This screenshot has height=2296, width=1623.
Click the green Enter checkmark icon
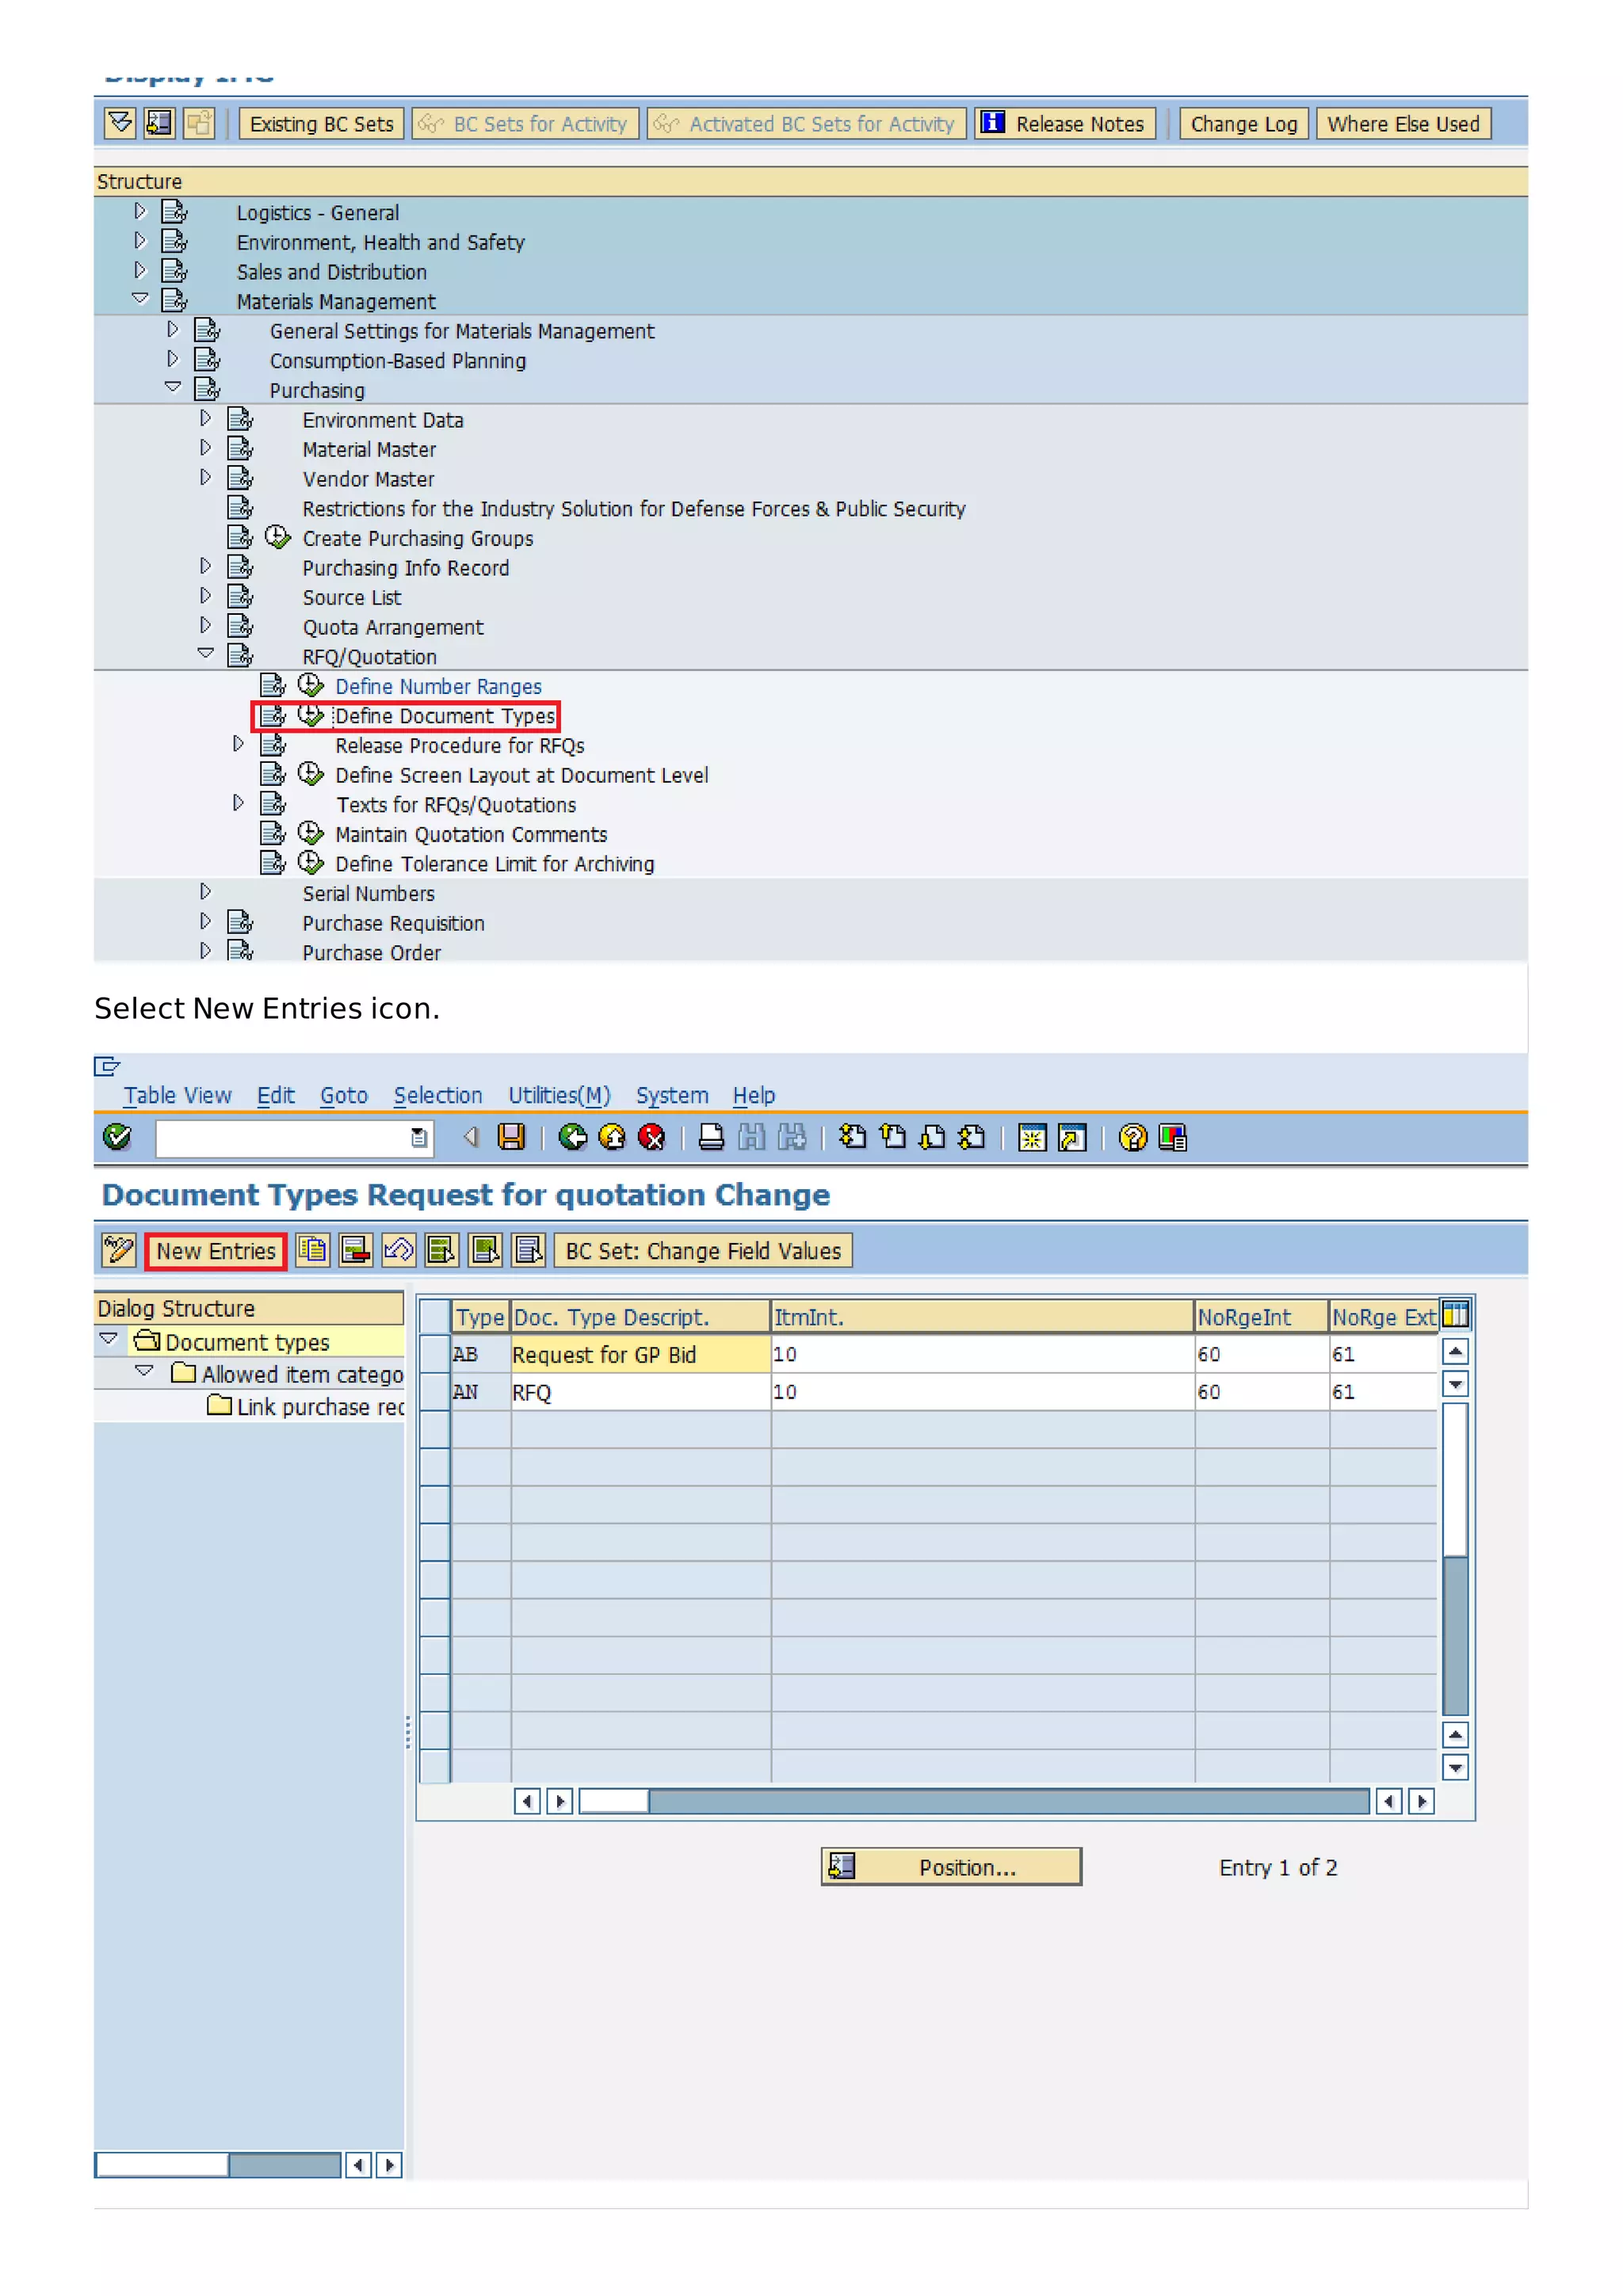pyautogui.click(x=117, y=1137)
